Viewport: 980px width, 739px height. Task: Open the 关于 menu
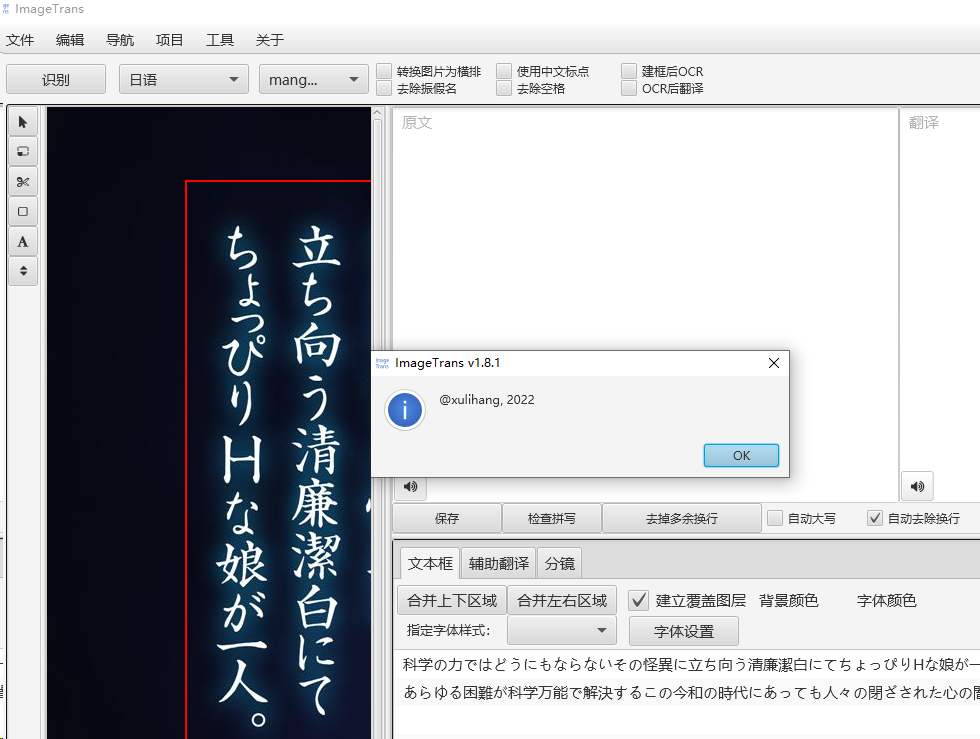[270, 40]
